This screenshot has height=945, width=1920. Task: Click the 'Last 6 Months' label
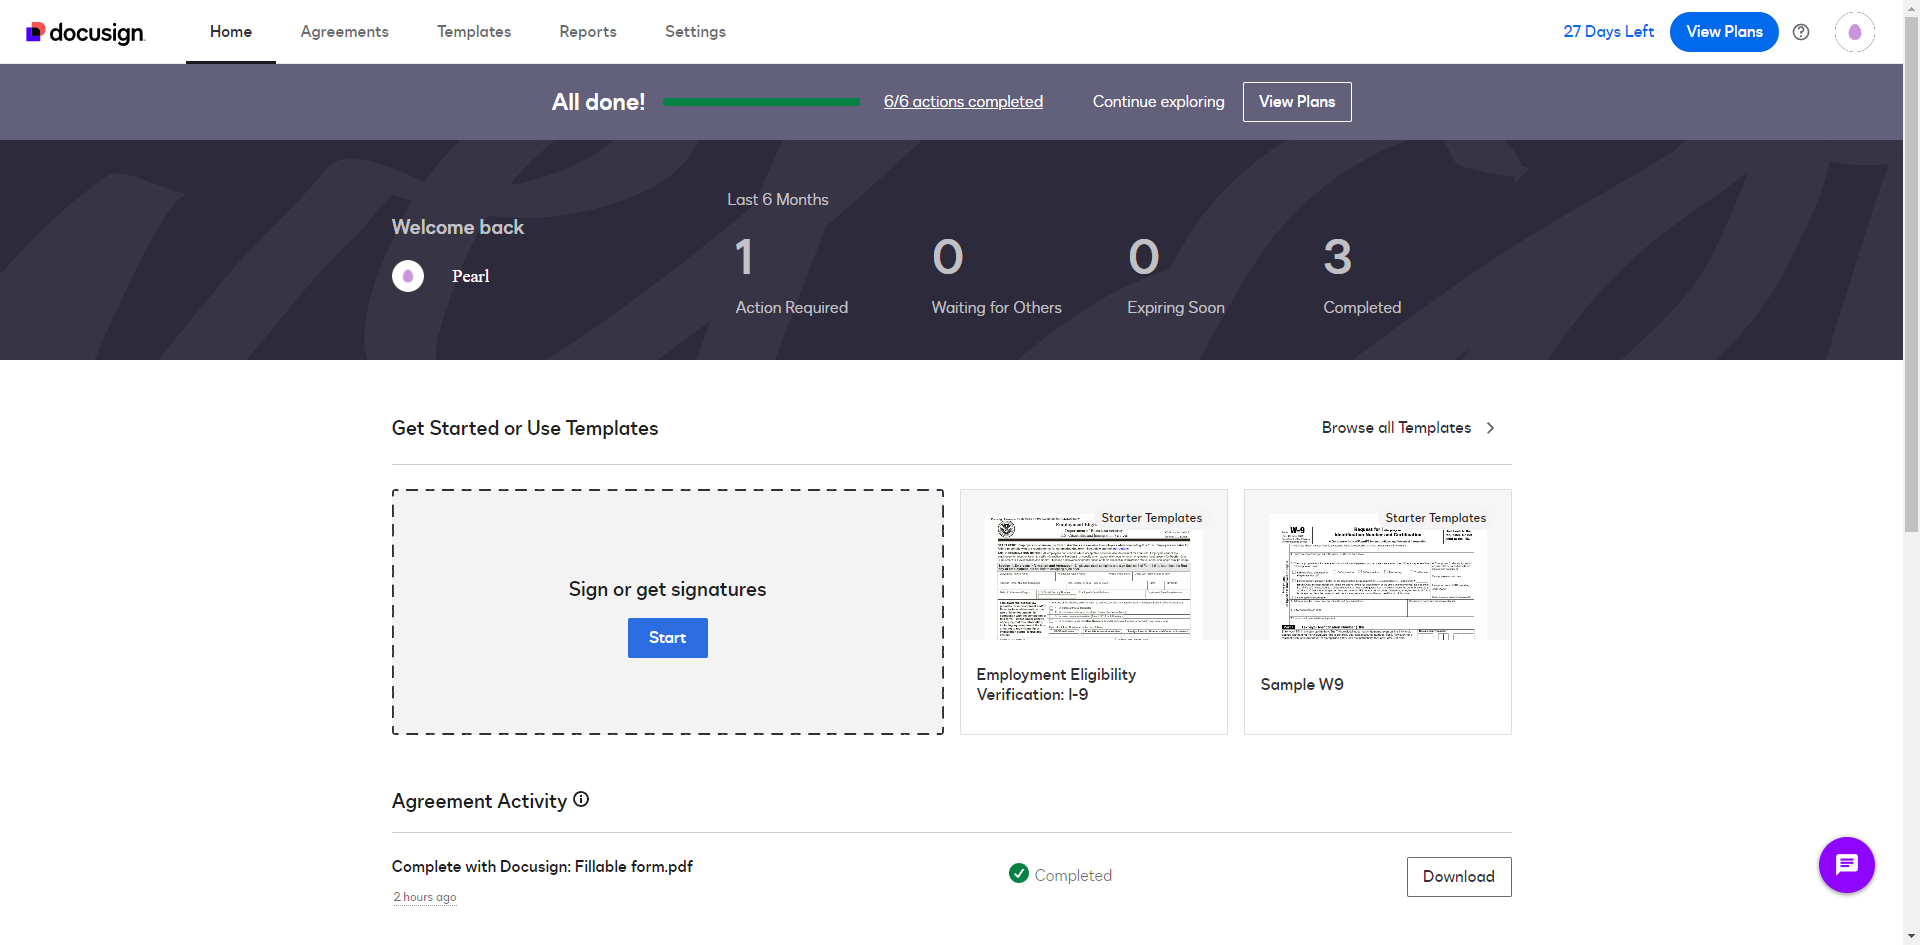click(778, 200)
